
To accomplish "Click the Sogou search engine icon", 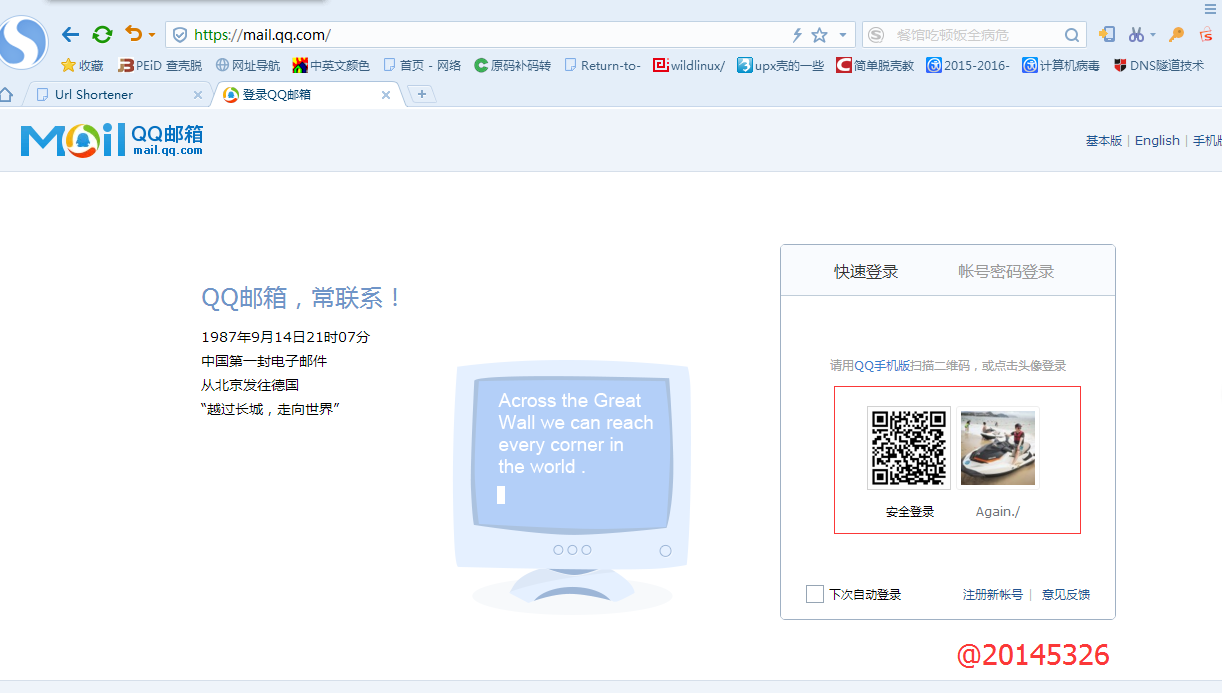I will coord(876,35).
